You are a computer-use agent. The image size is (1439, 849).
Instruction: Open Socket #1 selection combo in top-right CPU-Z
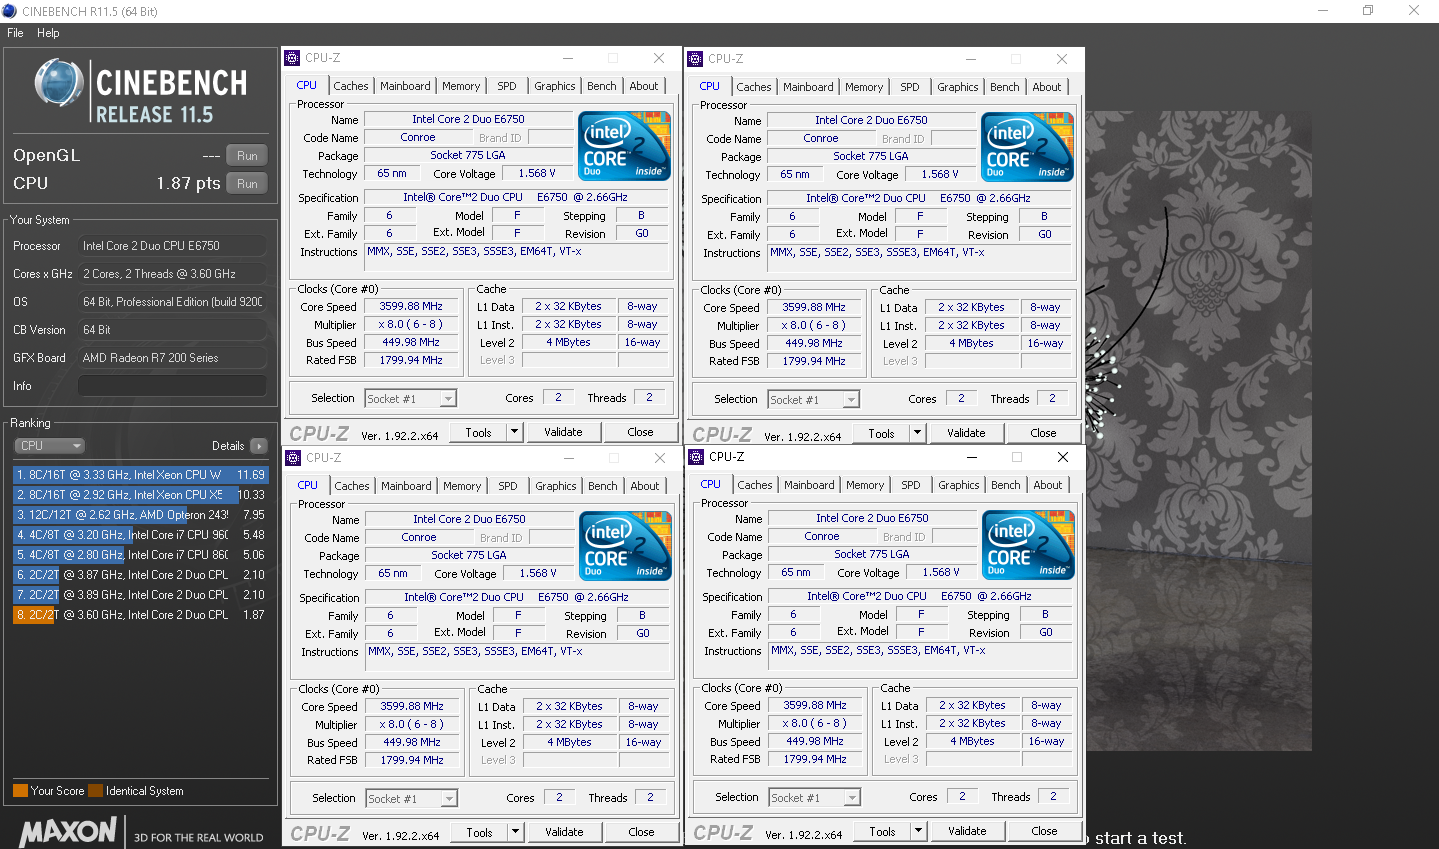[x=814, y=400]
